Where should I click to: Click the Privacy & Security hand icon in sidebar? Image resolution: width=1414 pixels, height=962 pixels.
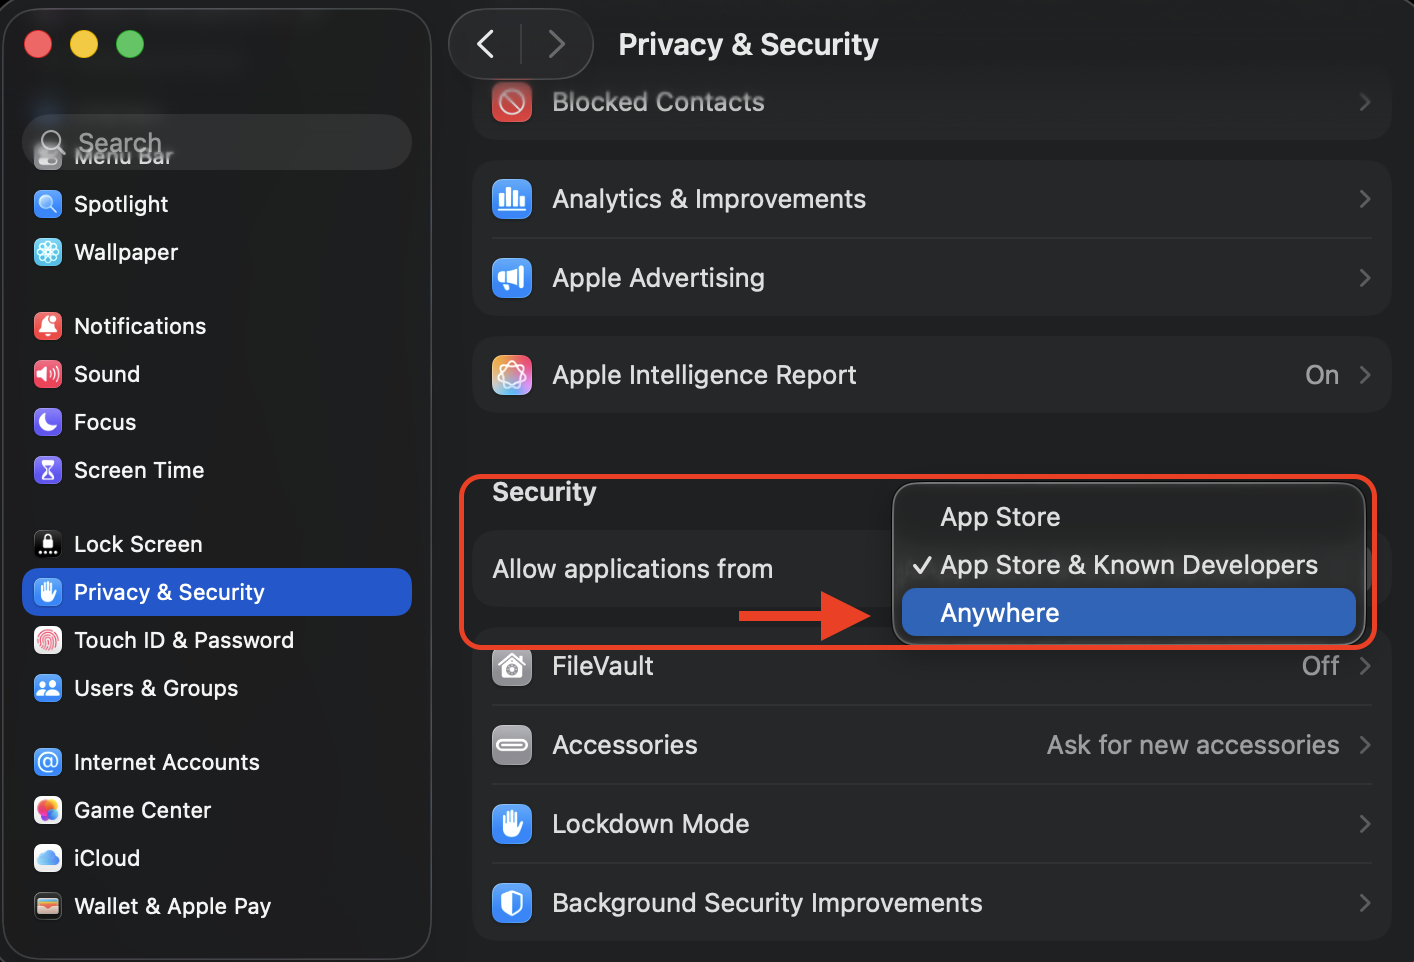(48, 592)
